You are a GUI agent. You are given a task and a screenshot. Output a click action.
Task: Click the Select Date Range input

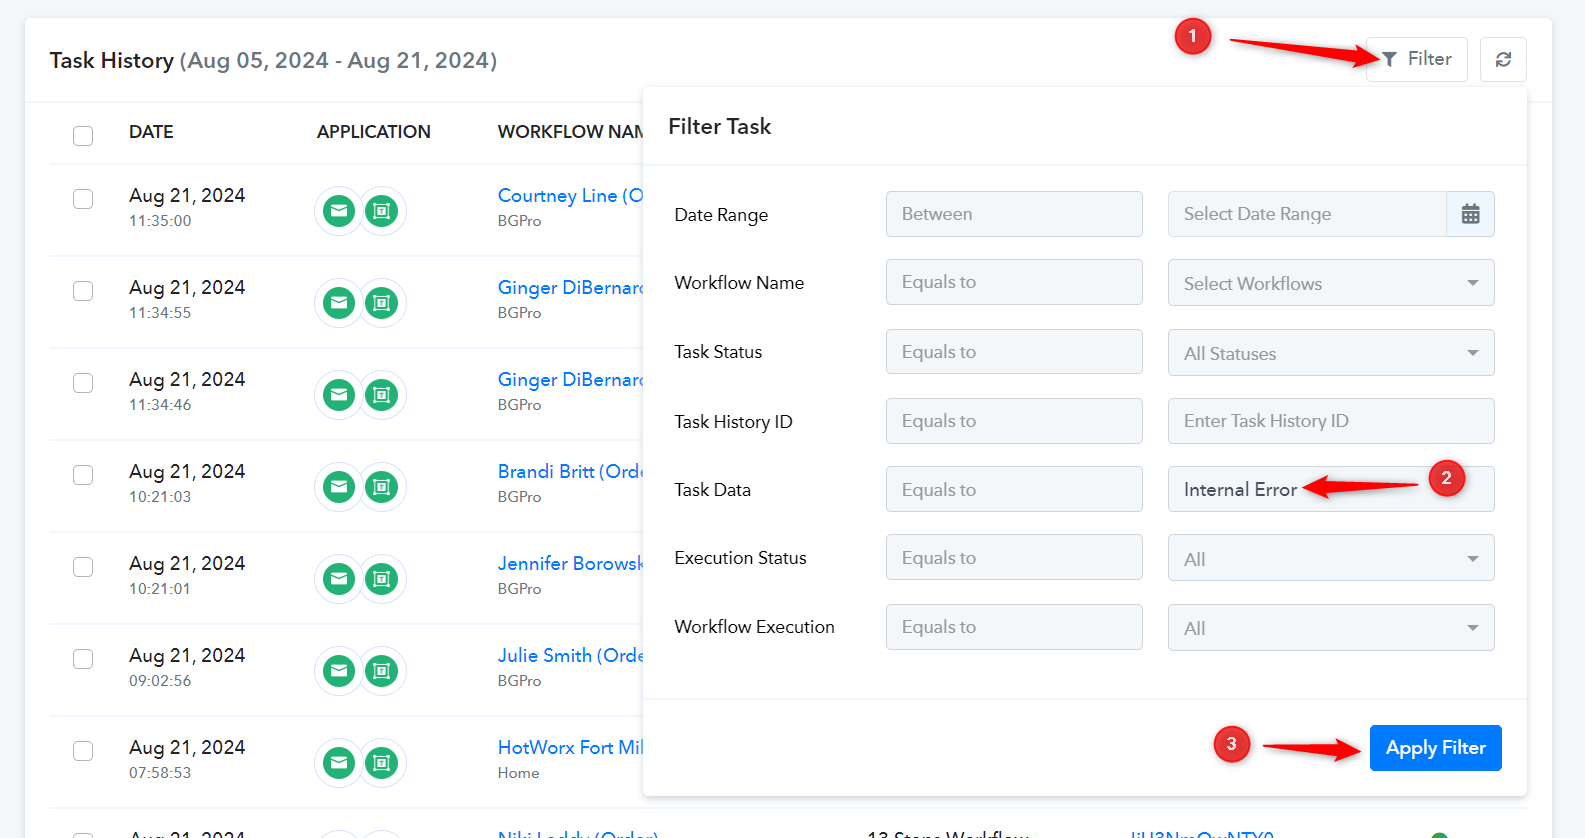1307,214
